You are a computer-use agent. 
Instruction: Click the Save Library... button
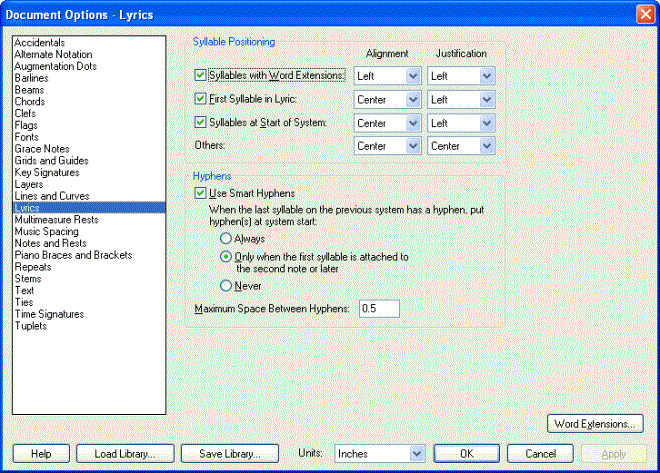pos(230,454)
